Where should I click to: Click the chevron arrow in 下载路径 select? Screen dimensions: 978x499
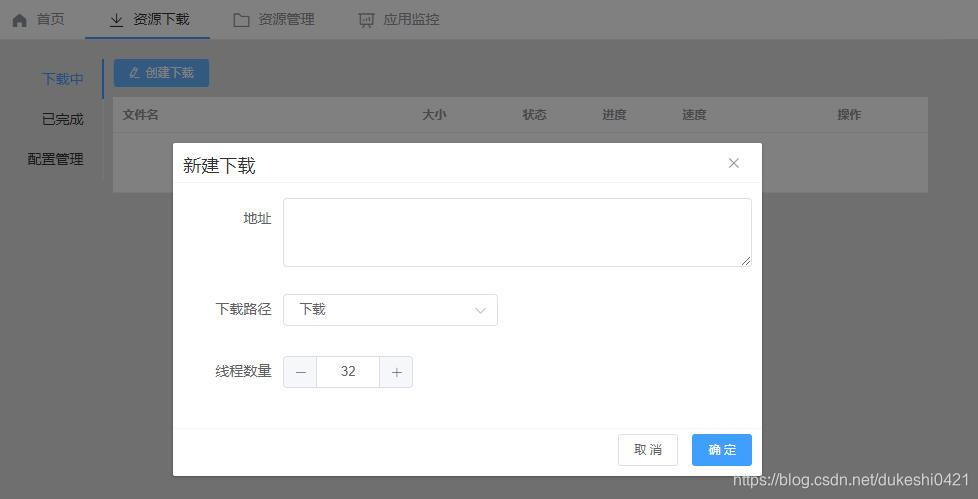click(480, 310)
